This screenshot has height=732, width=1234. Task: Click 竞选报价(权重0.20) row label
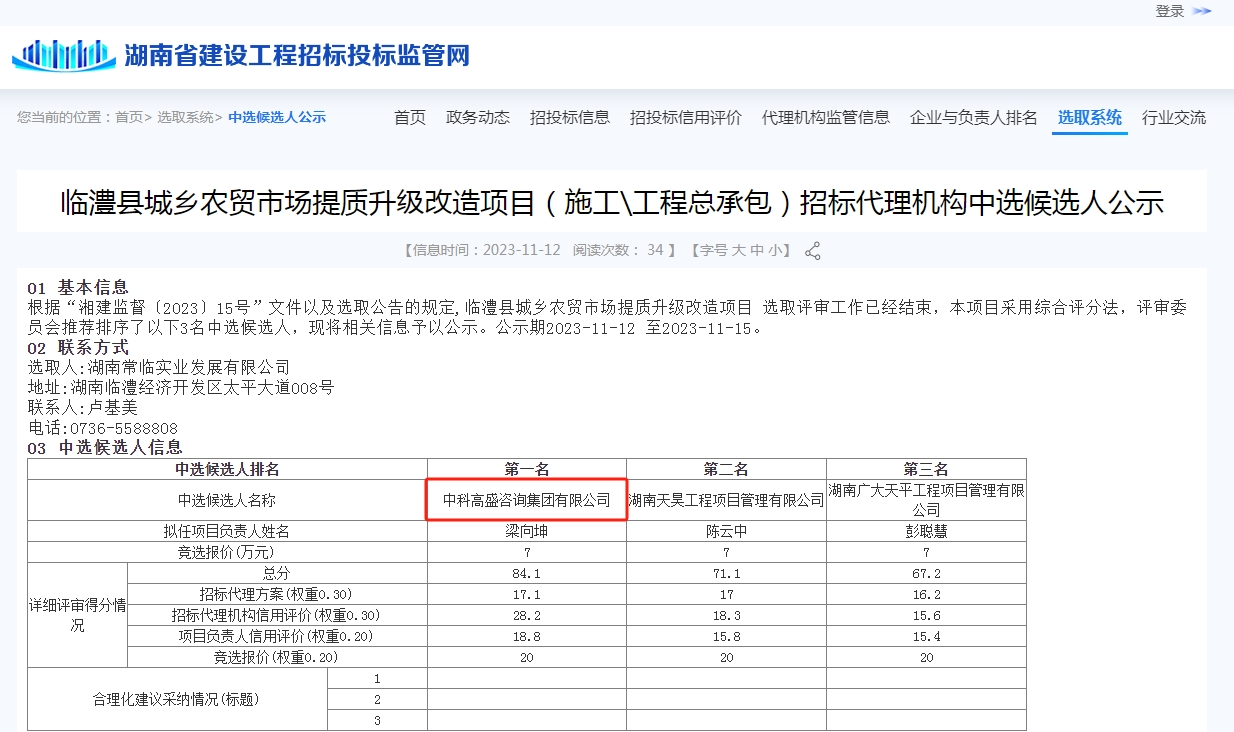click(276, 657)
